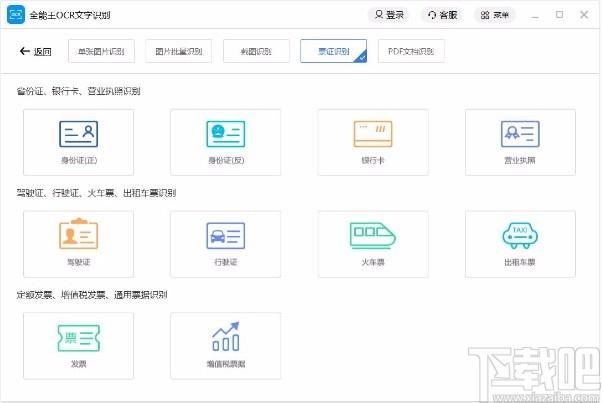
Task: Choose the driver's license (驾驶证) icon
Action: pyautogui.click(x=78, y=233)
